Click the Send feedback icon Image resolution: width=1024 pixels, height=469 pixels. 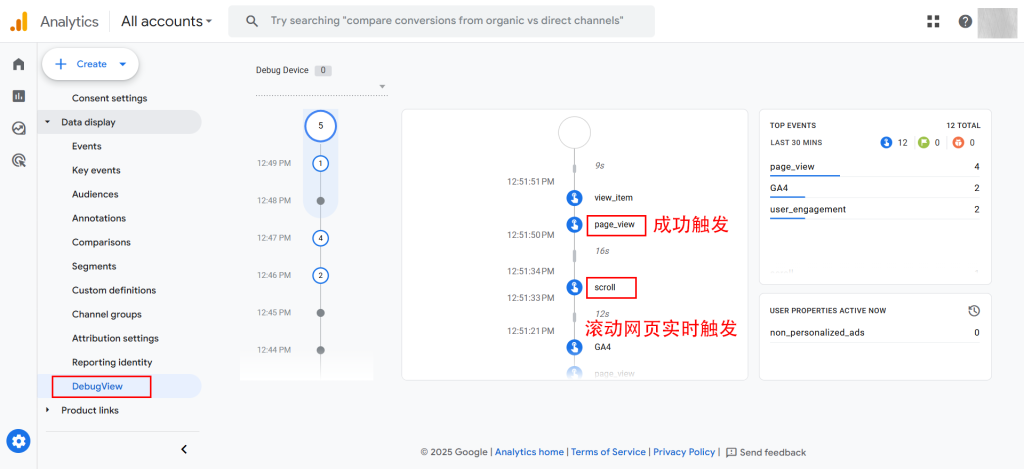tap(731, 452)
